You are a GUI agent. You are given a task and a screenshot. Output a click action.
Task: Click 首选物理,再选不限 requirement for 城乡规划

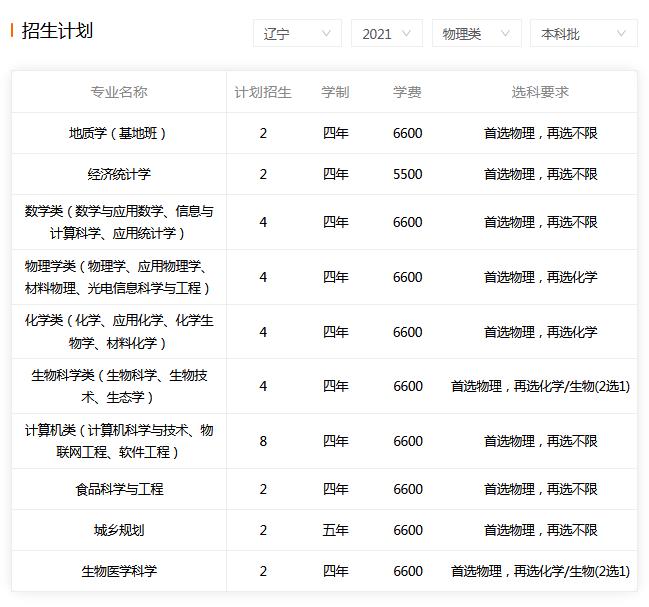[x=541, y=530]
